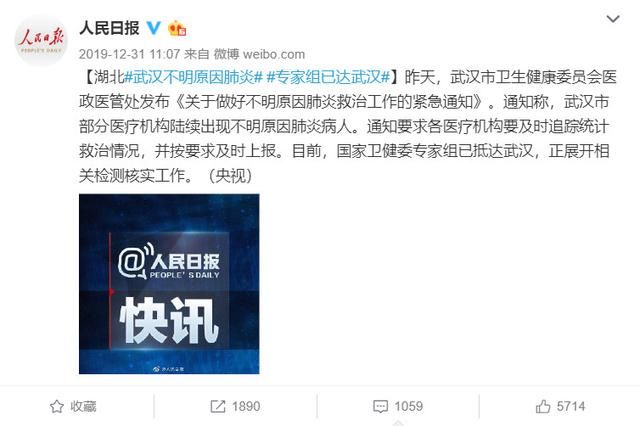
Task: Open hashtag #专家组已达武汉#
Action: coord(328,77)
